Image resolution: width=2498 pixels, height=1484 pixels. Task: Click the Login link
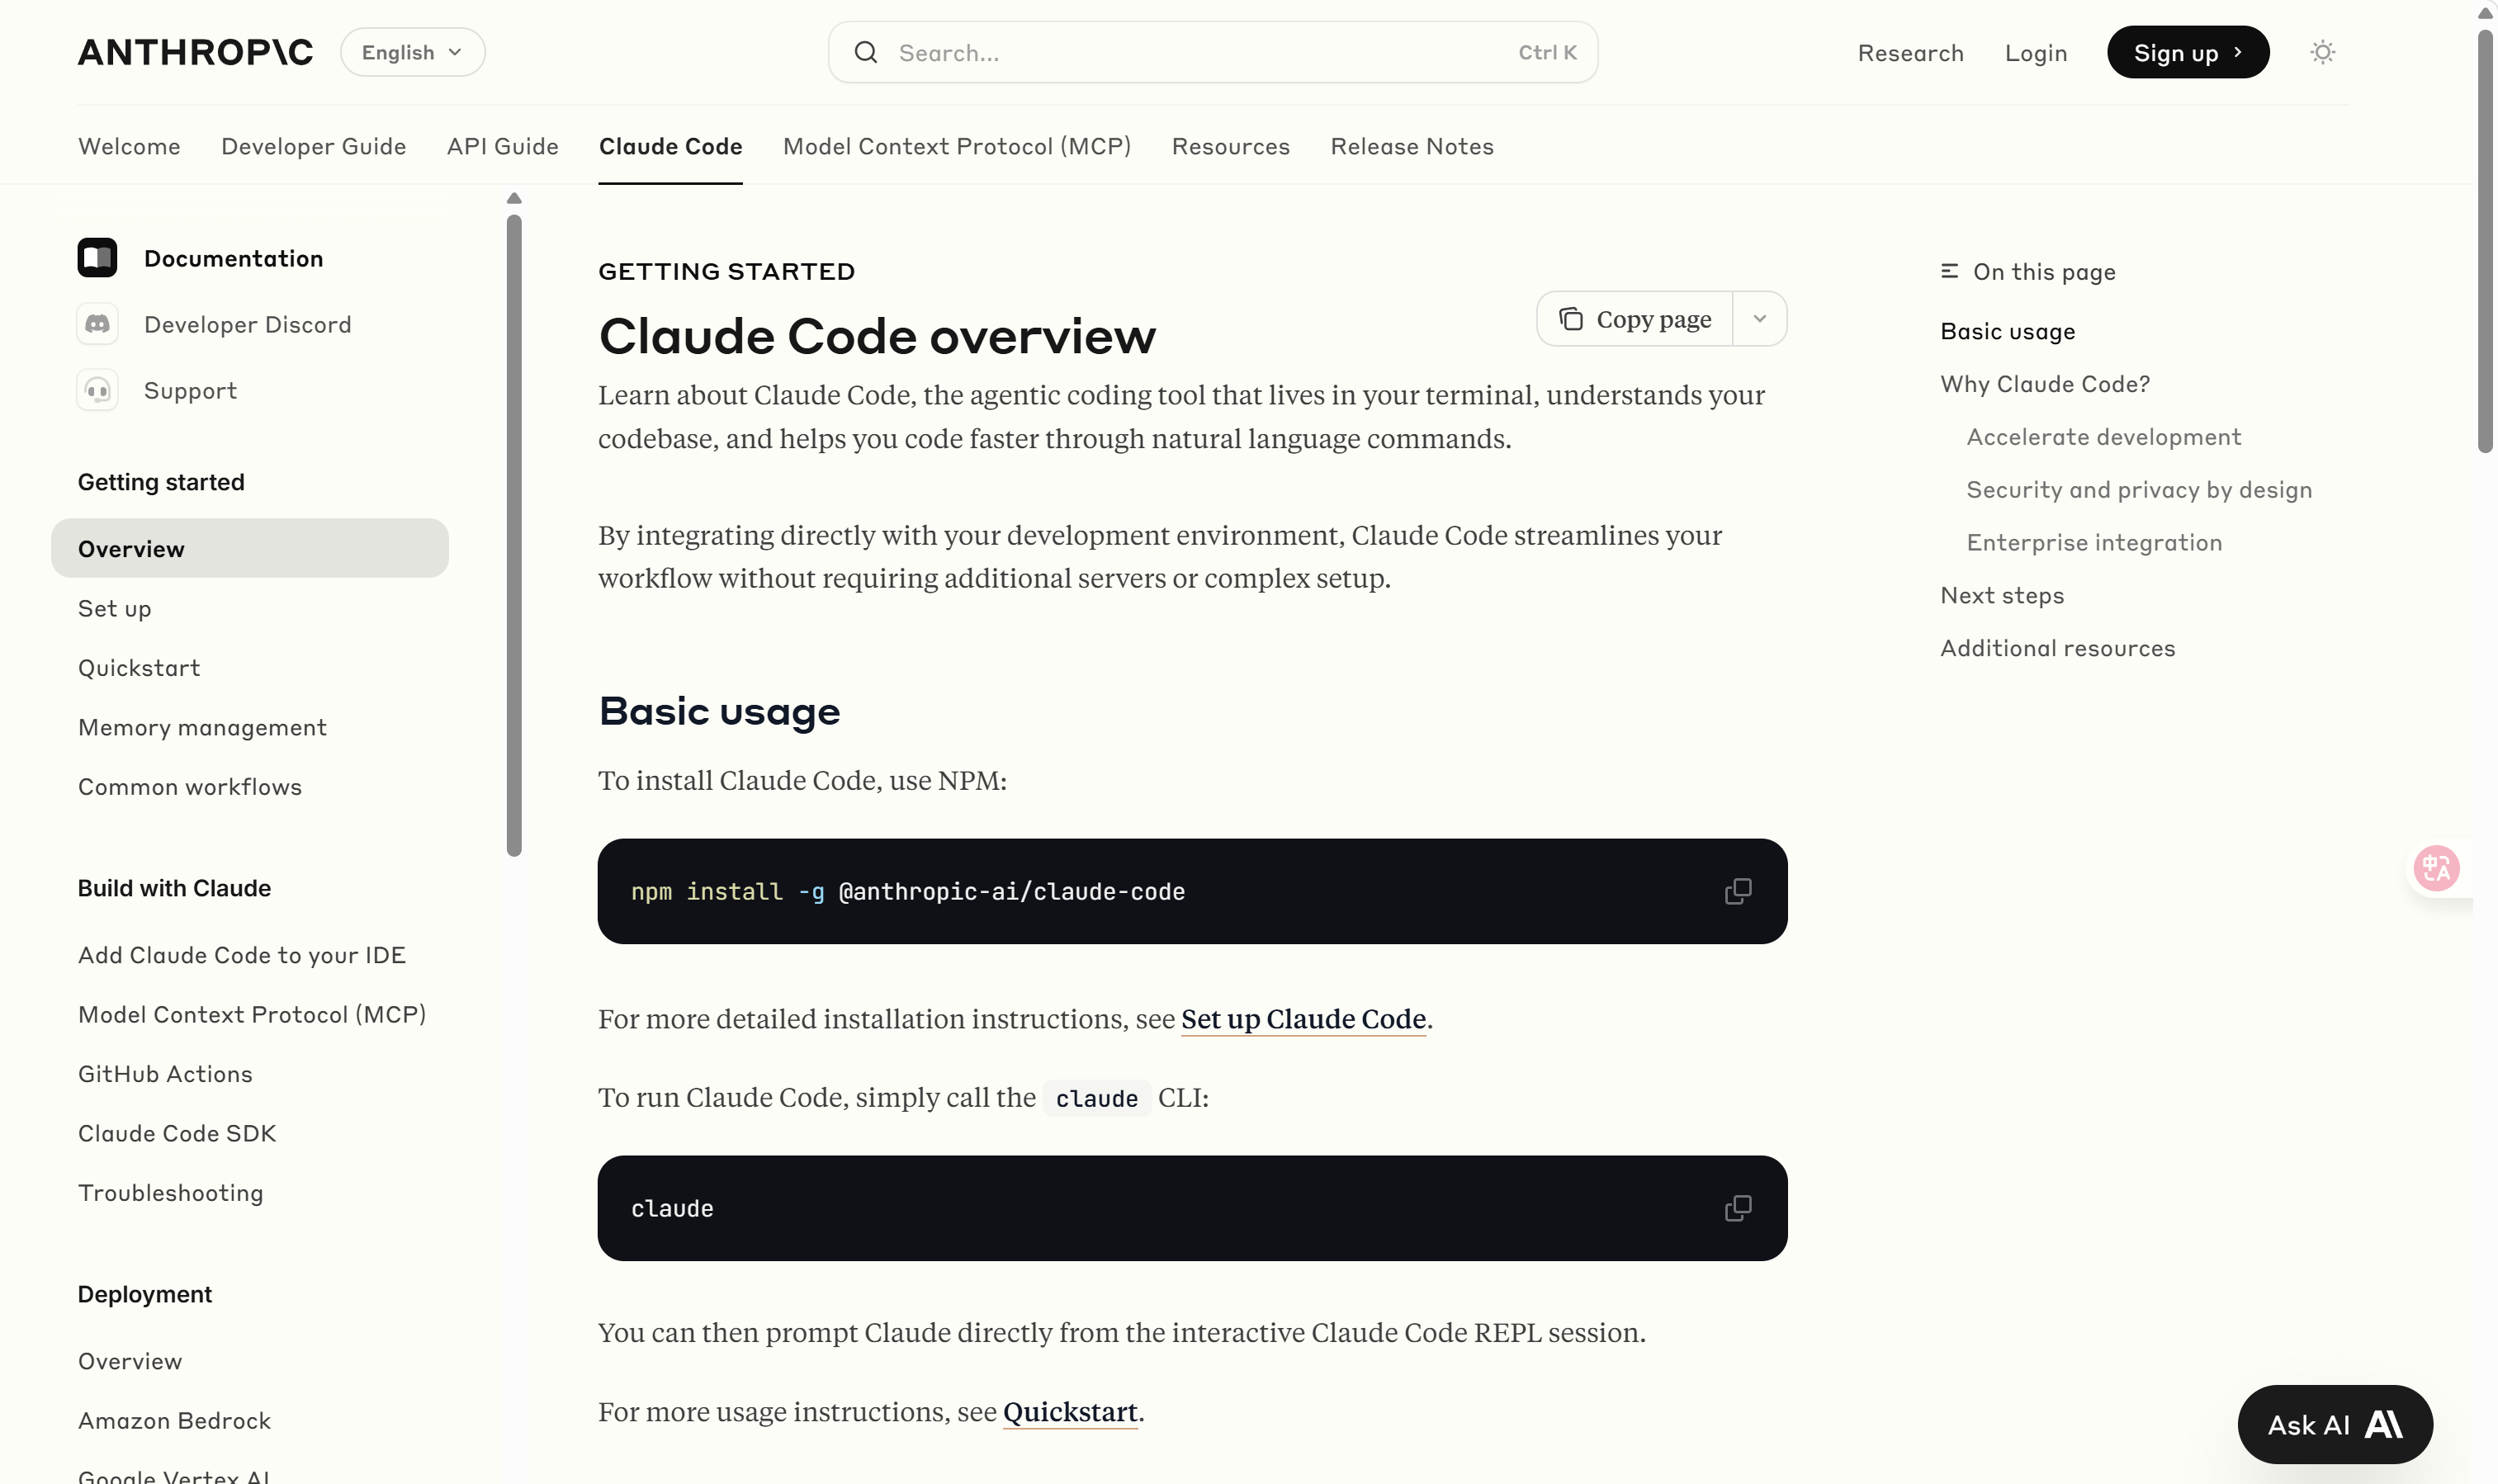[2035, 52]
